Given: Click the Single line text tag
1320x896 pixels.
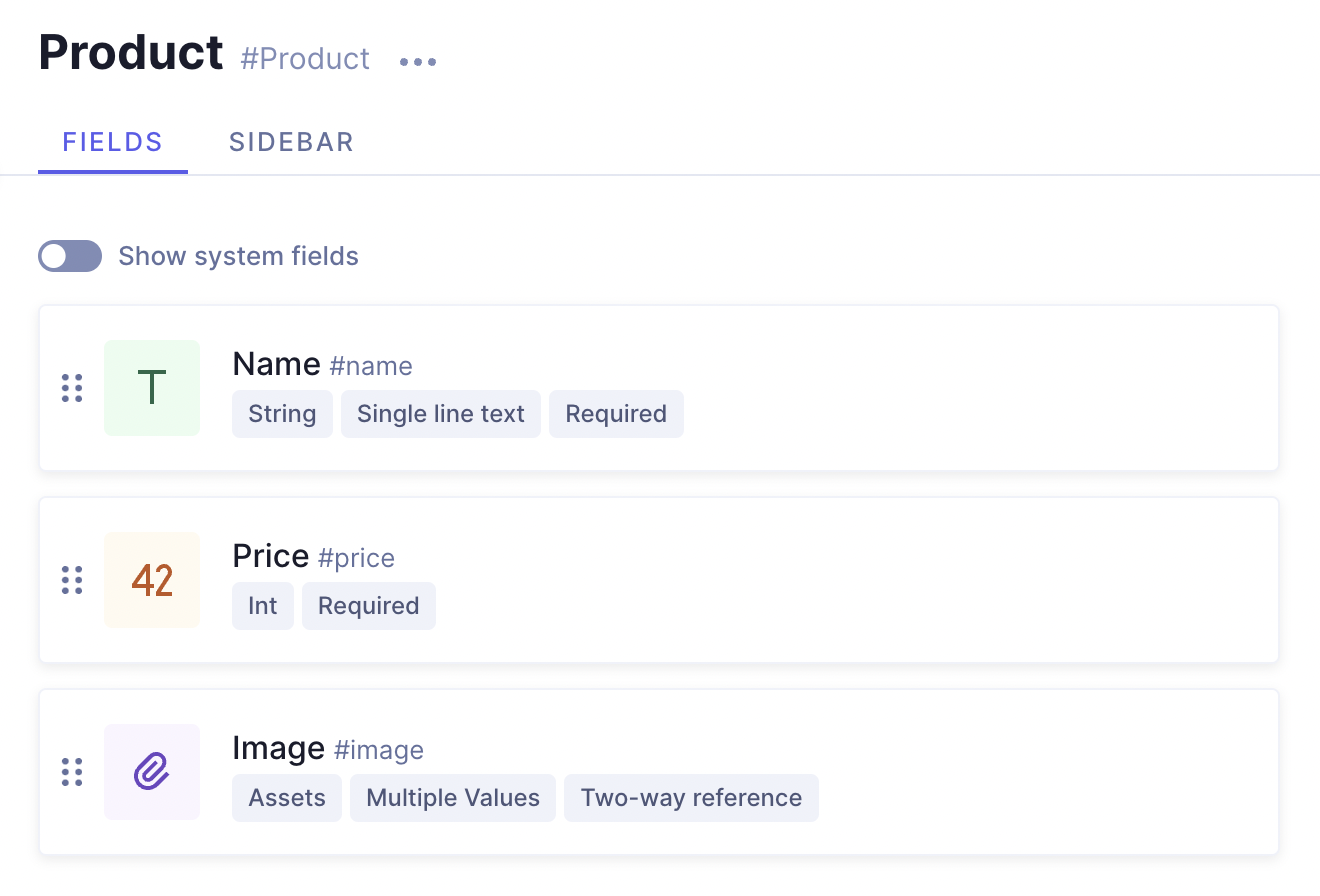Looking at the screenshot, I should [x=441, y=414].
